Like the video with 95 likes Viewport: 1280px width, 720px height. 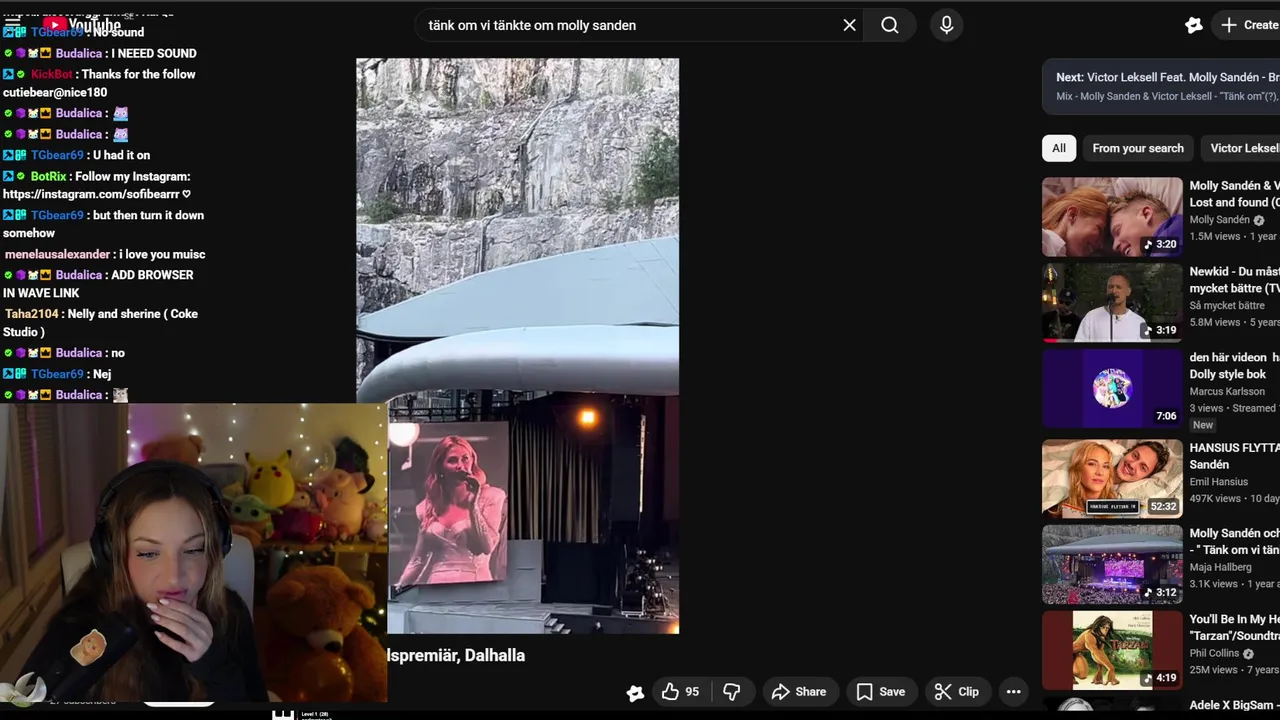(x=680, y=692)
